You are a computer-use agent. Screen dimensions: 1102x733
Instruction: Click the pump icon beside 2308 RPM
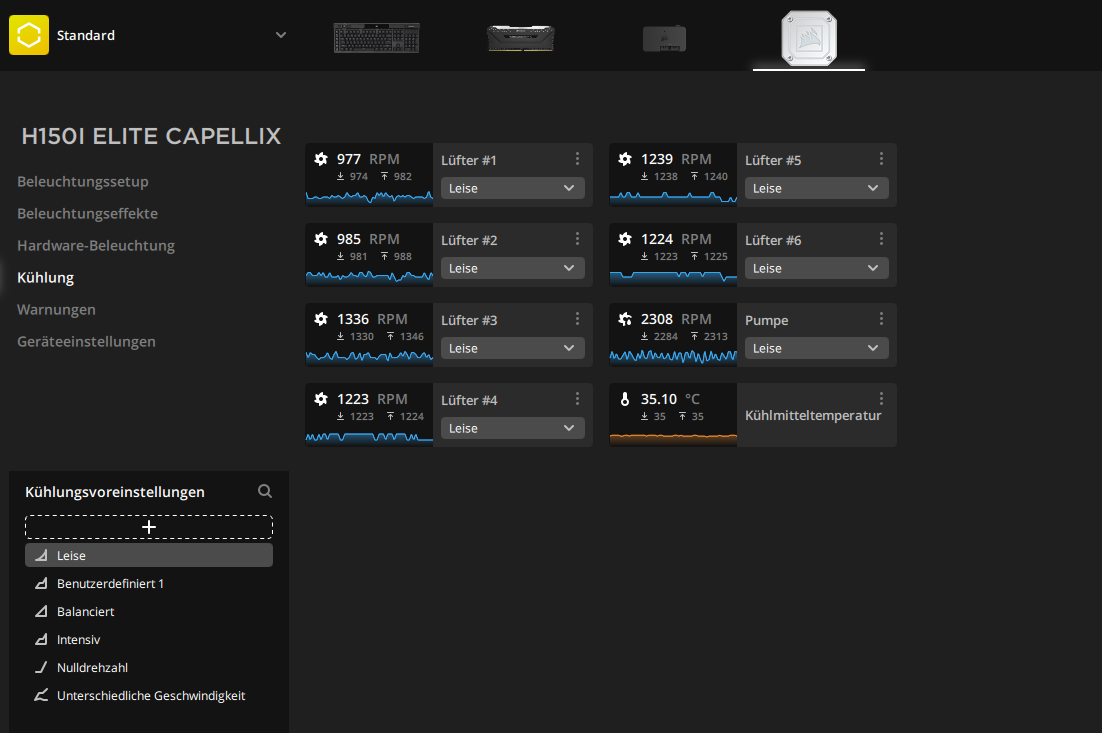(625, 319)
